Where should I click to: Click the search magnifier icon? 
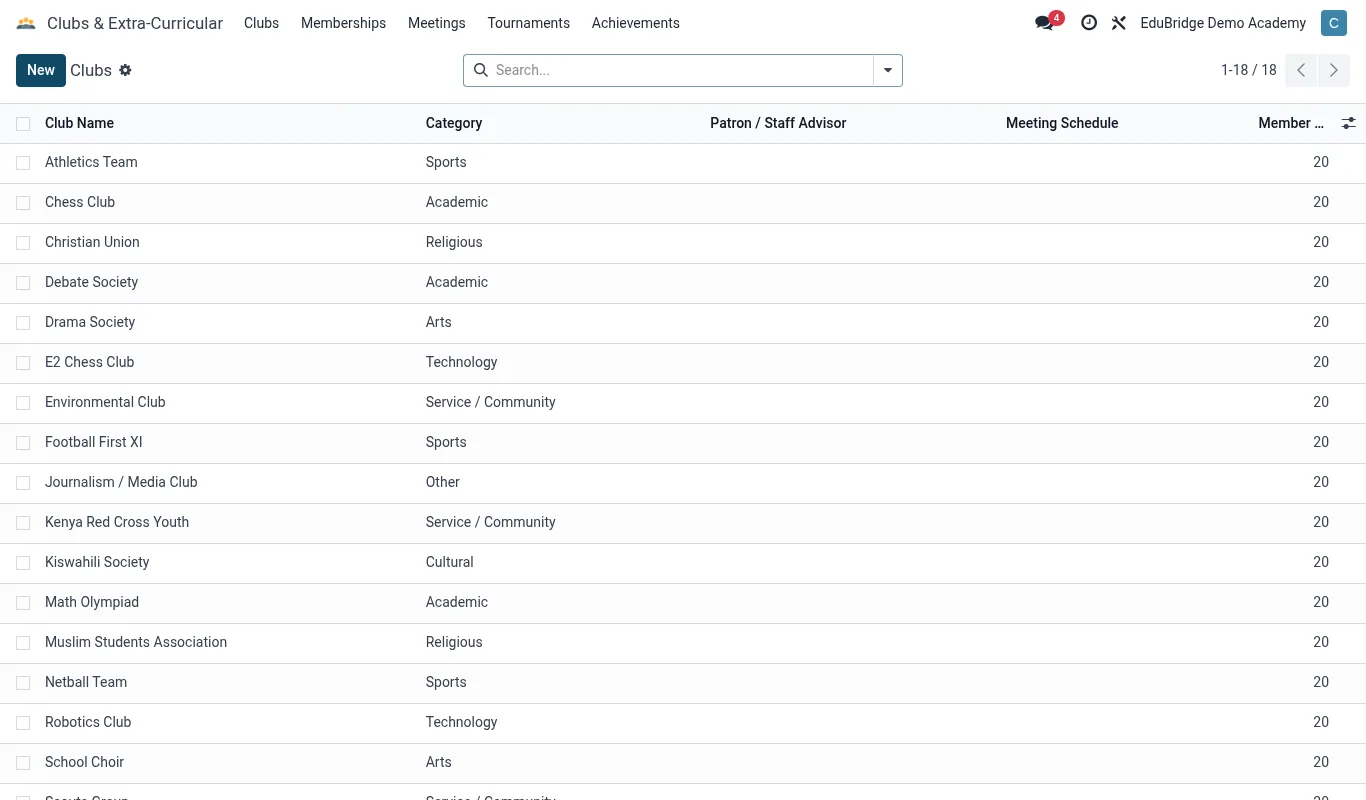click(x=480, y=70)
